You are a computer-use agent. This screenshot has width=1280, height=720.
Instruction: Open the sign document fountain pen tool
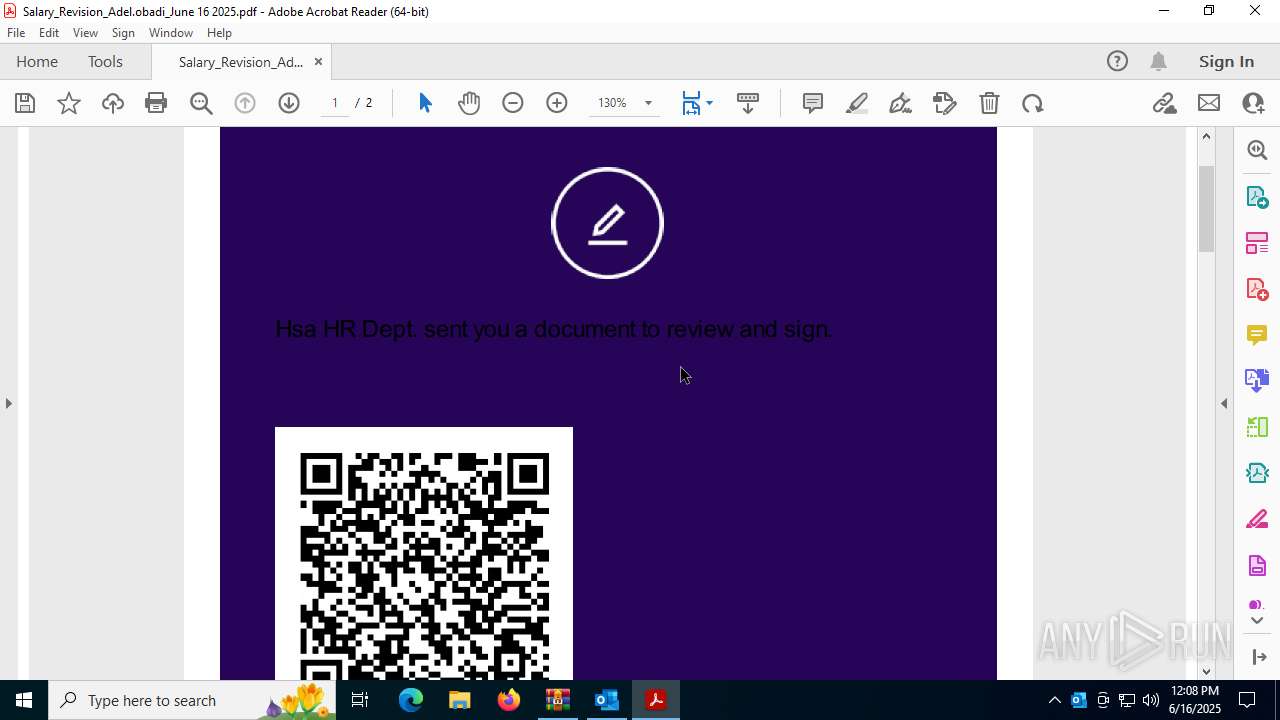(900, 103)
